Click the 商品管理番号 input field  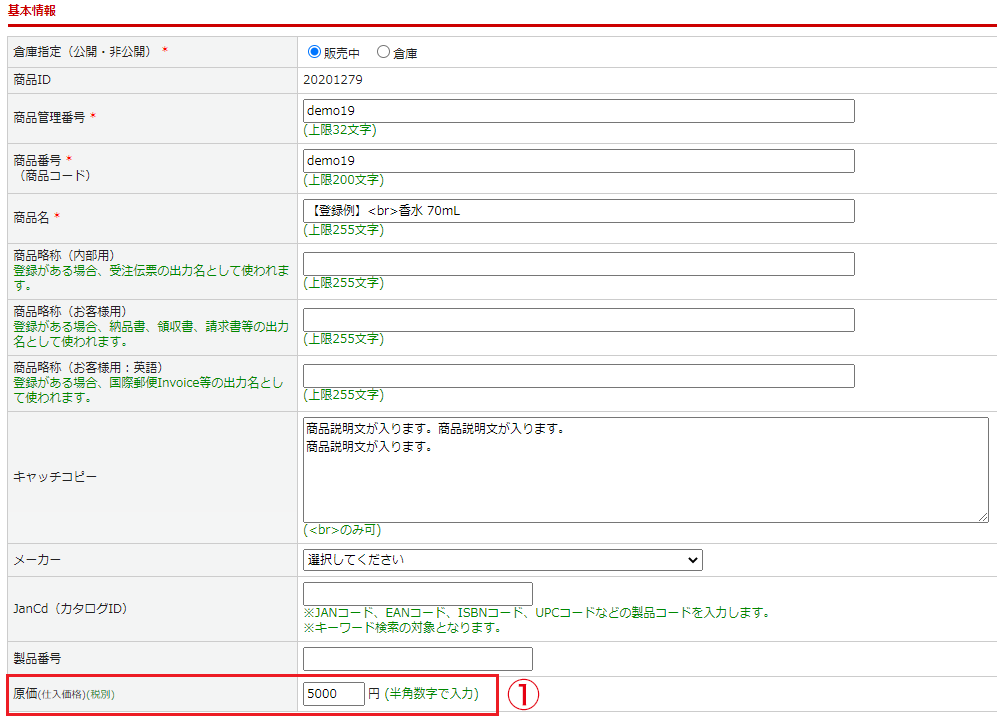tap(578, 111)
